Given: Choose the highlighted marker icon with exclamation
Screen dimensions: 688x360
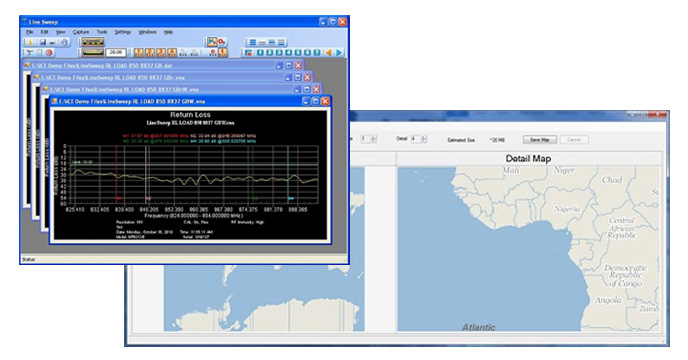Looking at the screenshot, I should 222,52.
